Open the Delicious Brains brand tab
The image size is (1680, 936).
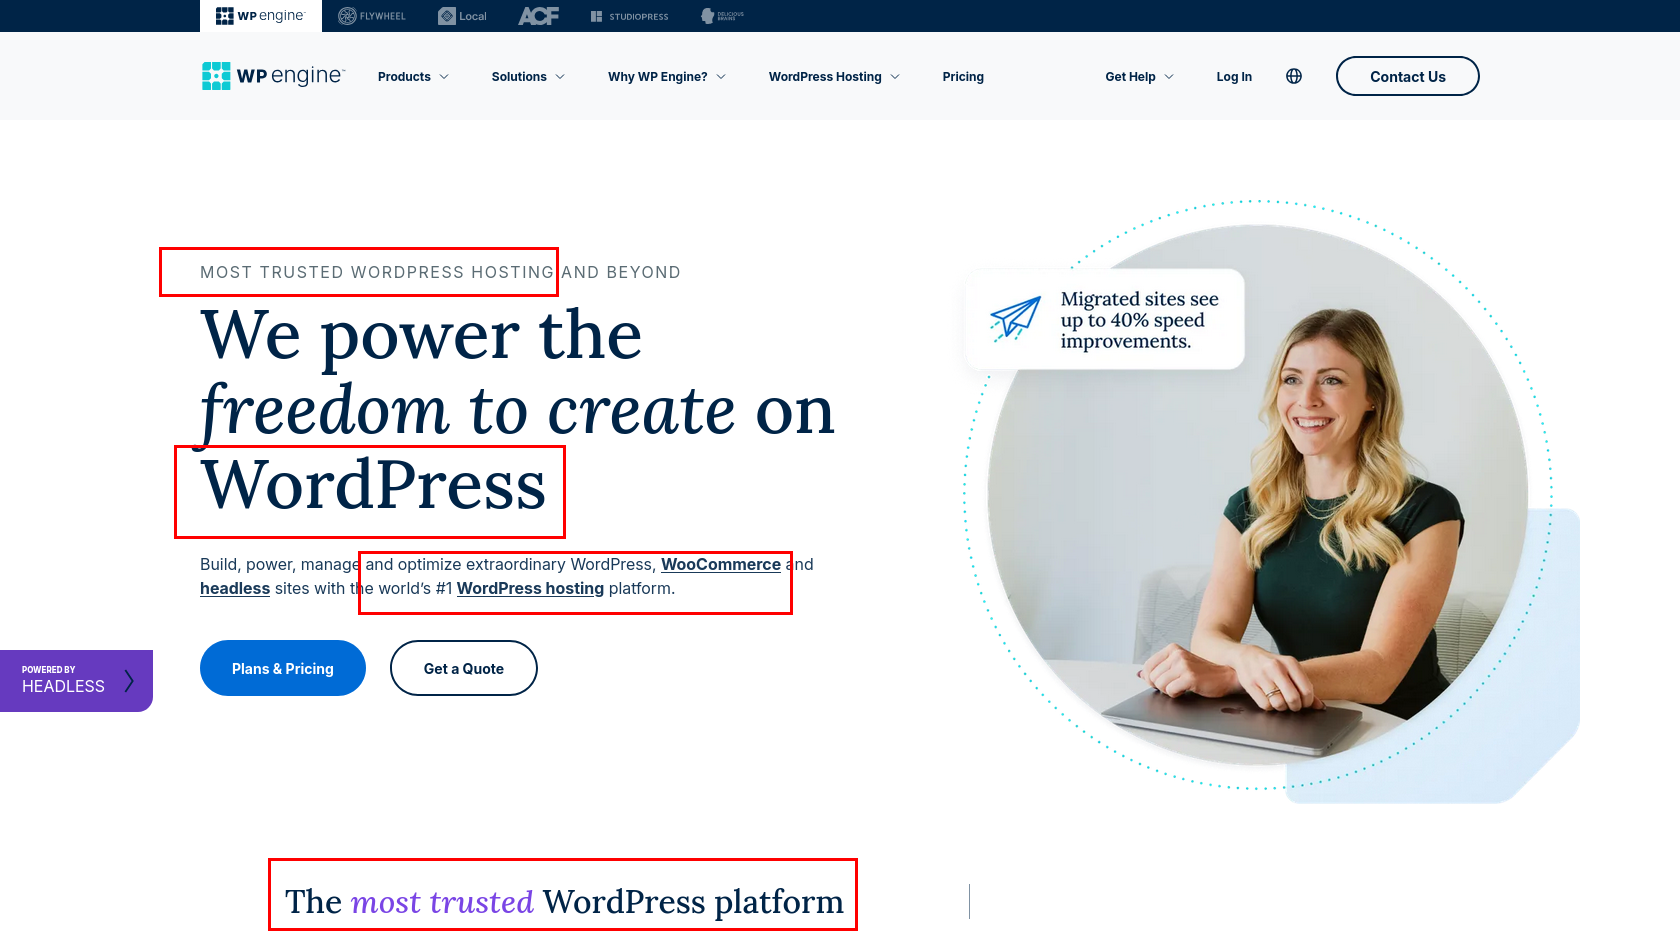722,16
